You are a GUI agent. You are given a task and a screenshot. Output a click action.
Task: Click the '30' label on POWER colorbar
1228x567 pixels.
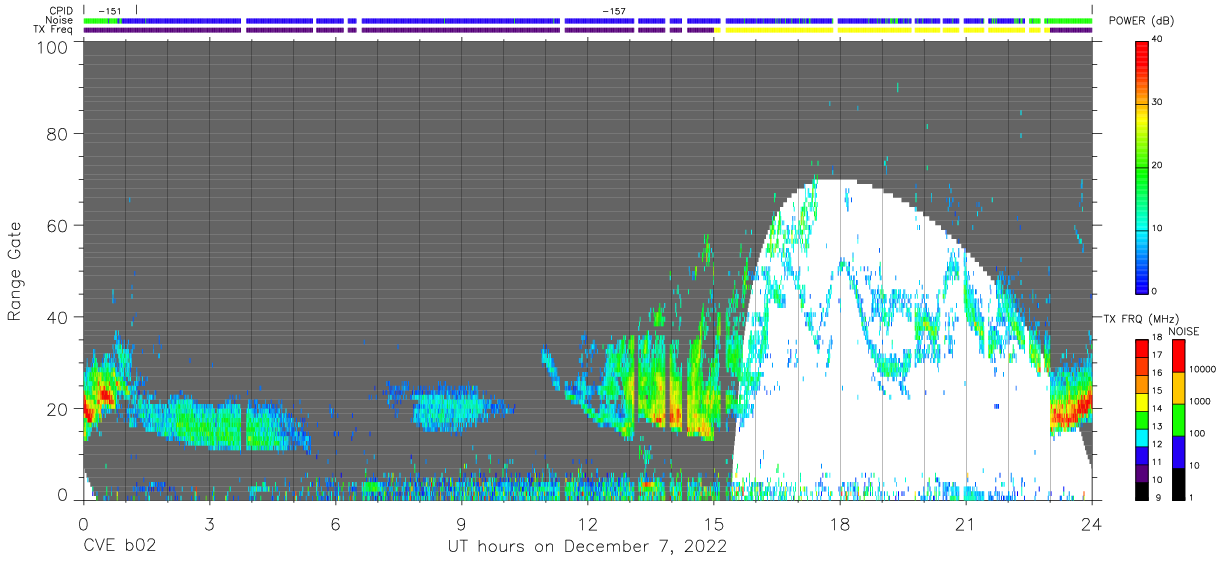tap(1158, 102)
